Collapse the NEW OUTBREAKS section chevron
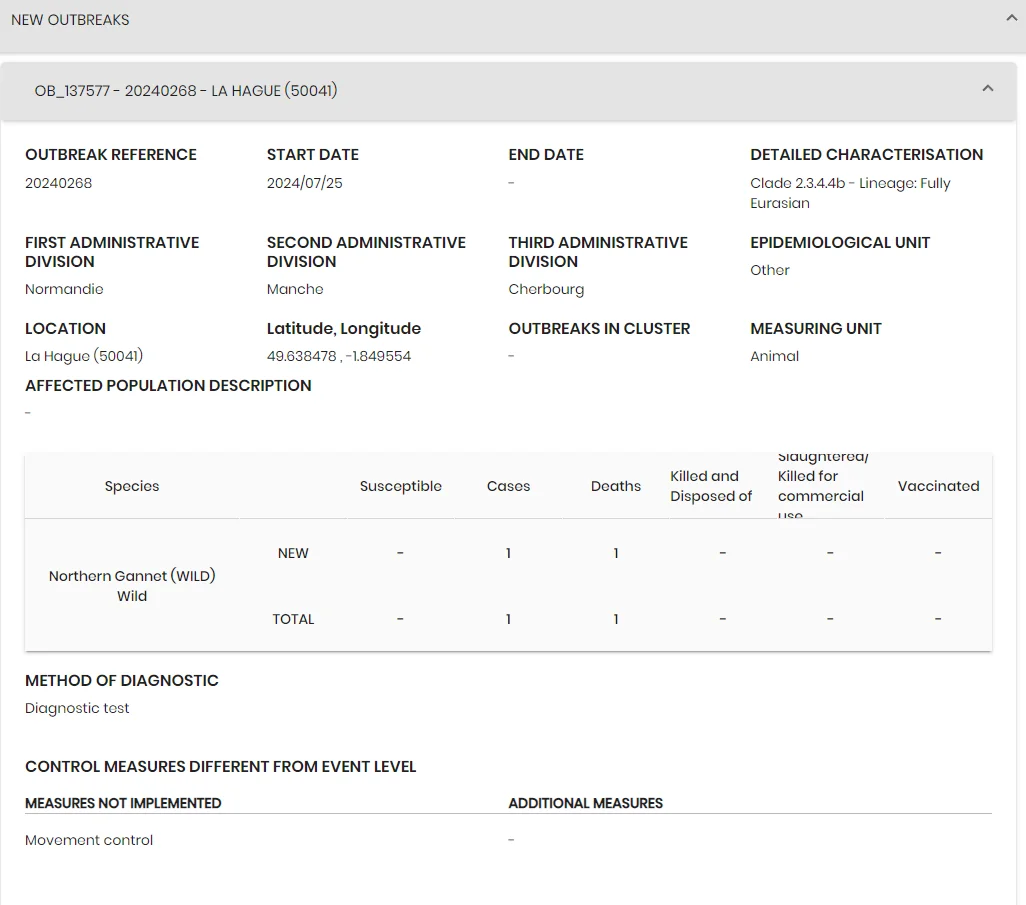This screenshot has height=905, width=1026. point(1012,18)
